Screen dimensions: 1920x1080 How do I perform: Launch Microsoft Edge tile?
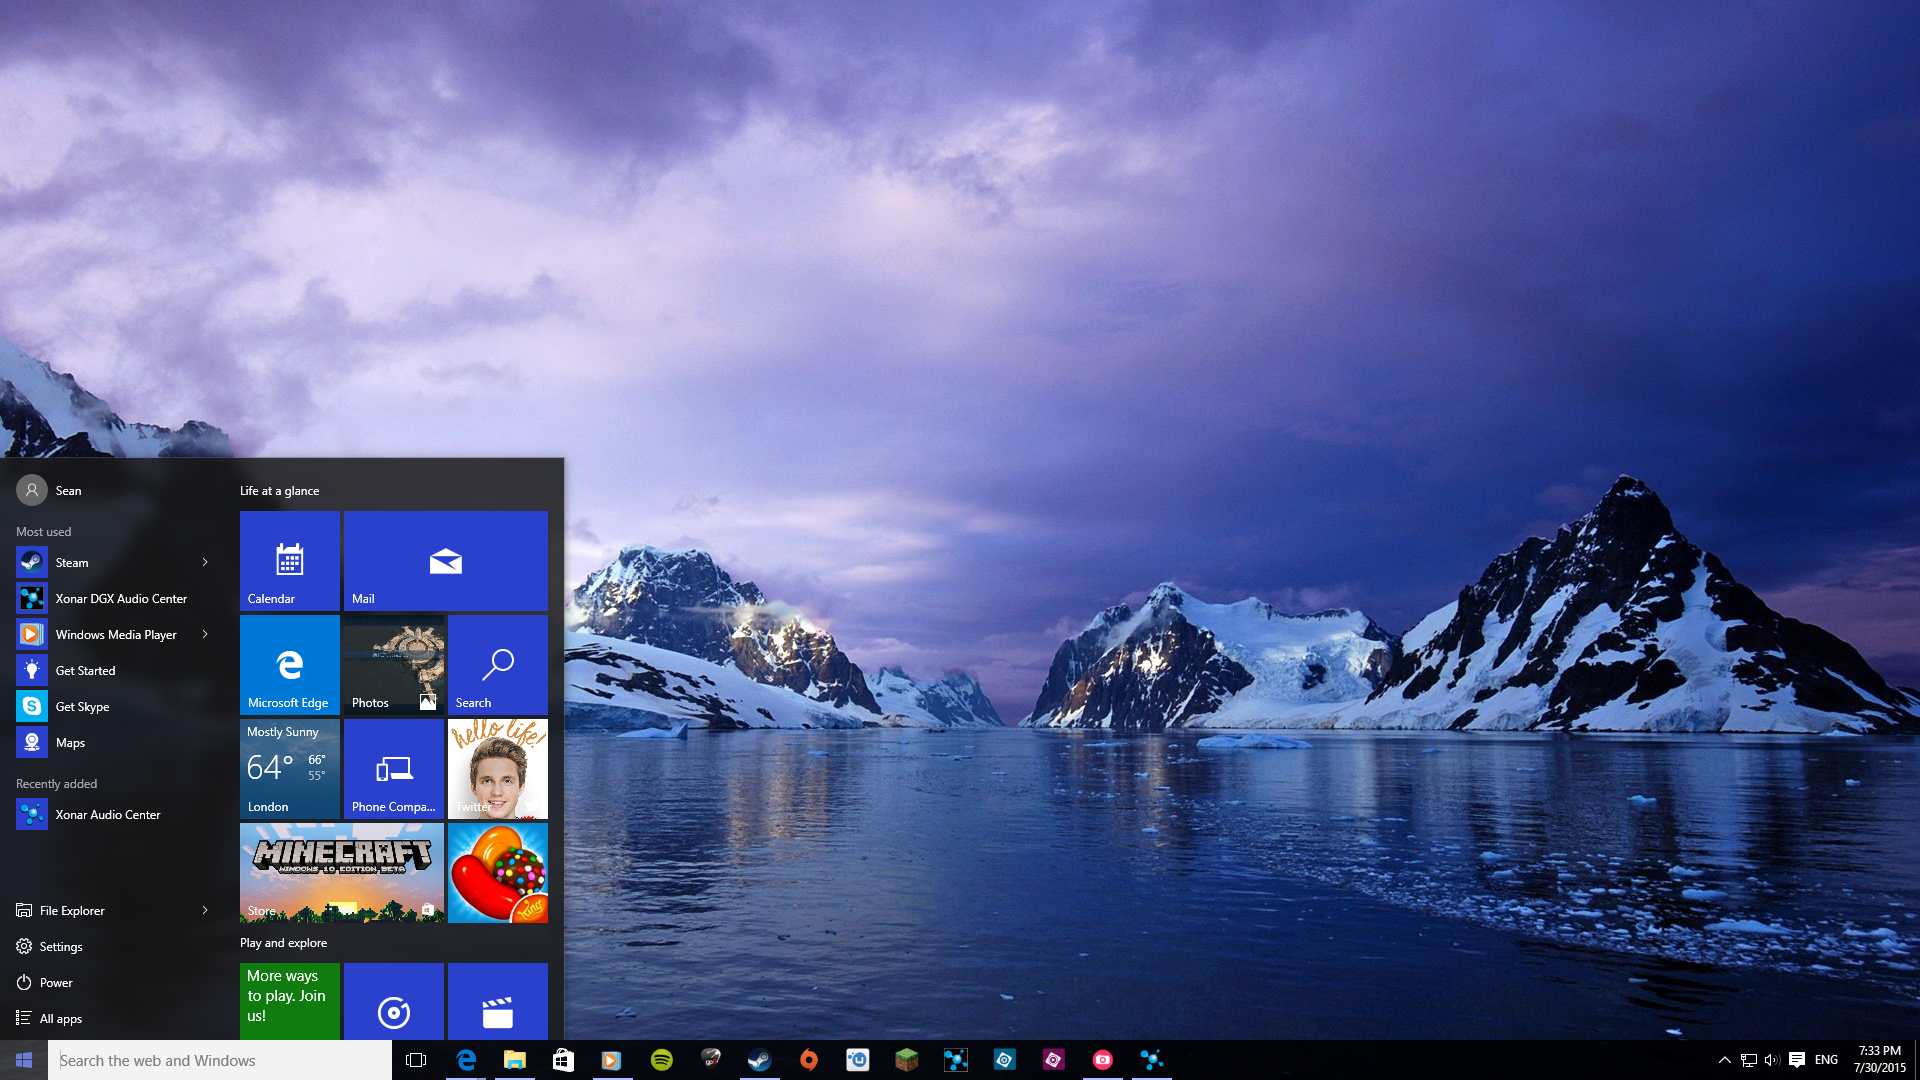click(x=287, y=663)
